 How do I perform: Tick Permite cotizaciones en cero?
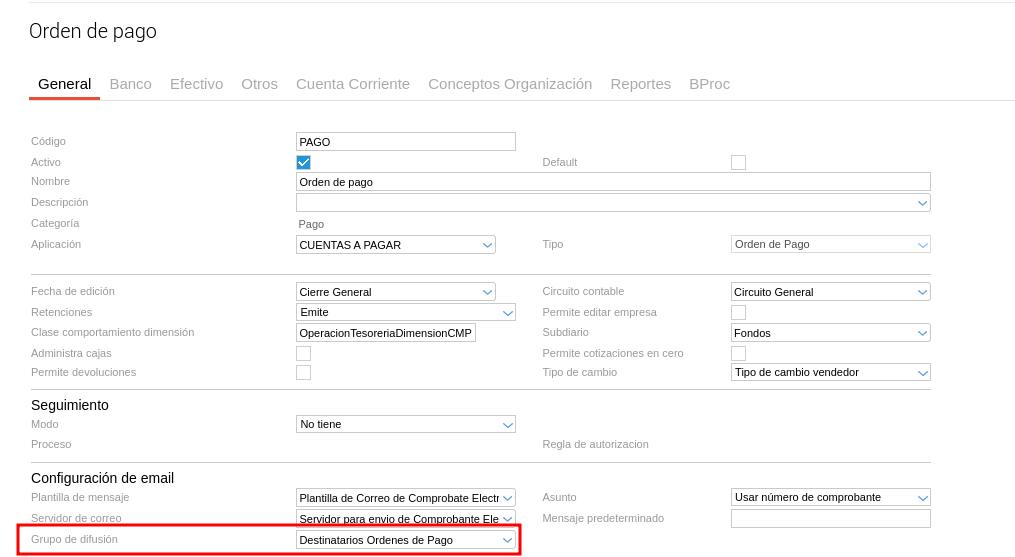738,353
